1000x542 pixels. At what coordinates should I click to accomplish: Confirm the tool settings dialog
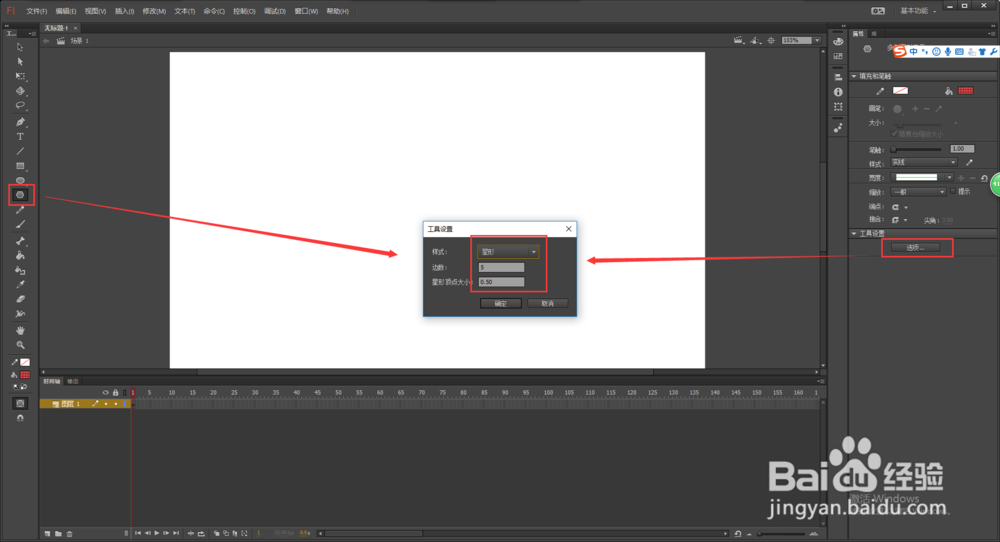501,304
